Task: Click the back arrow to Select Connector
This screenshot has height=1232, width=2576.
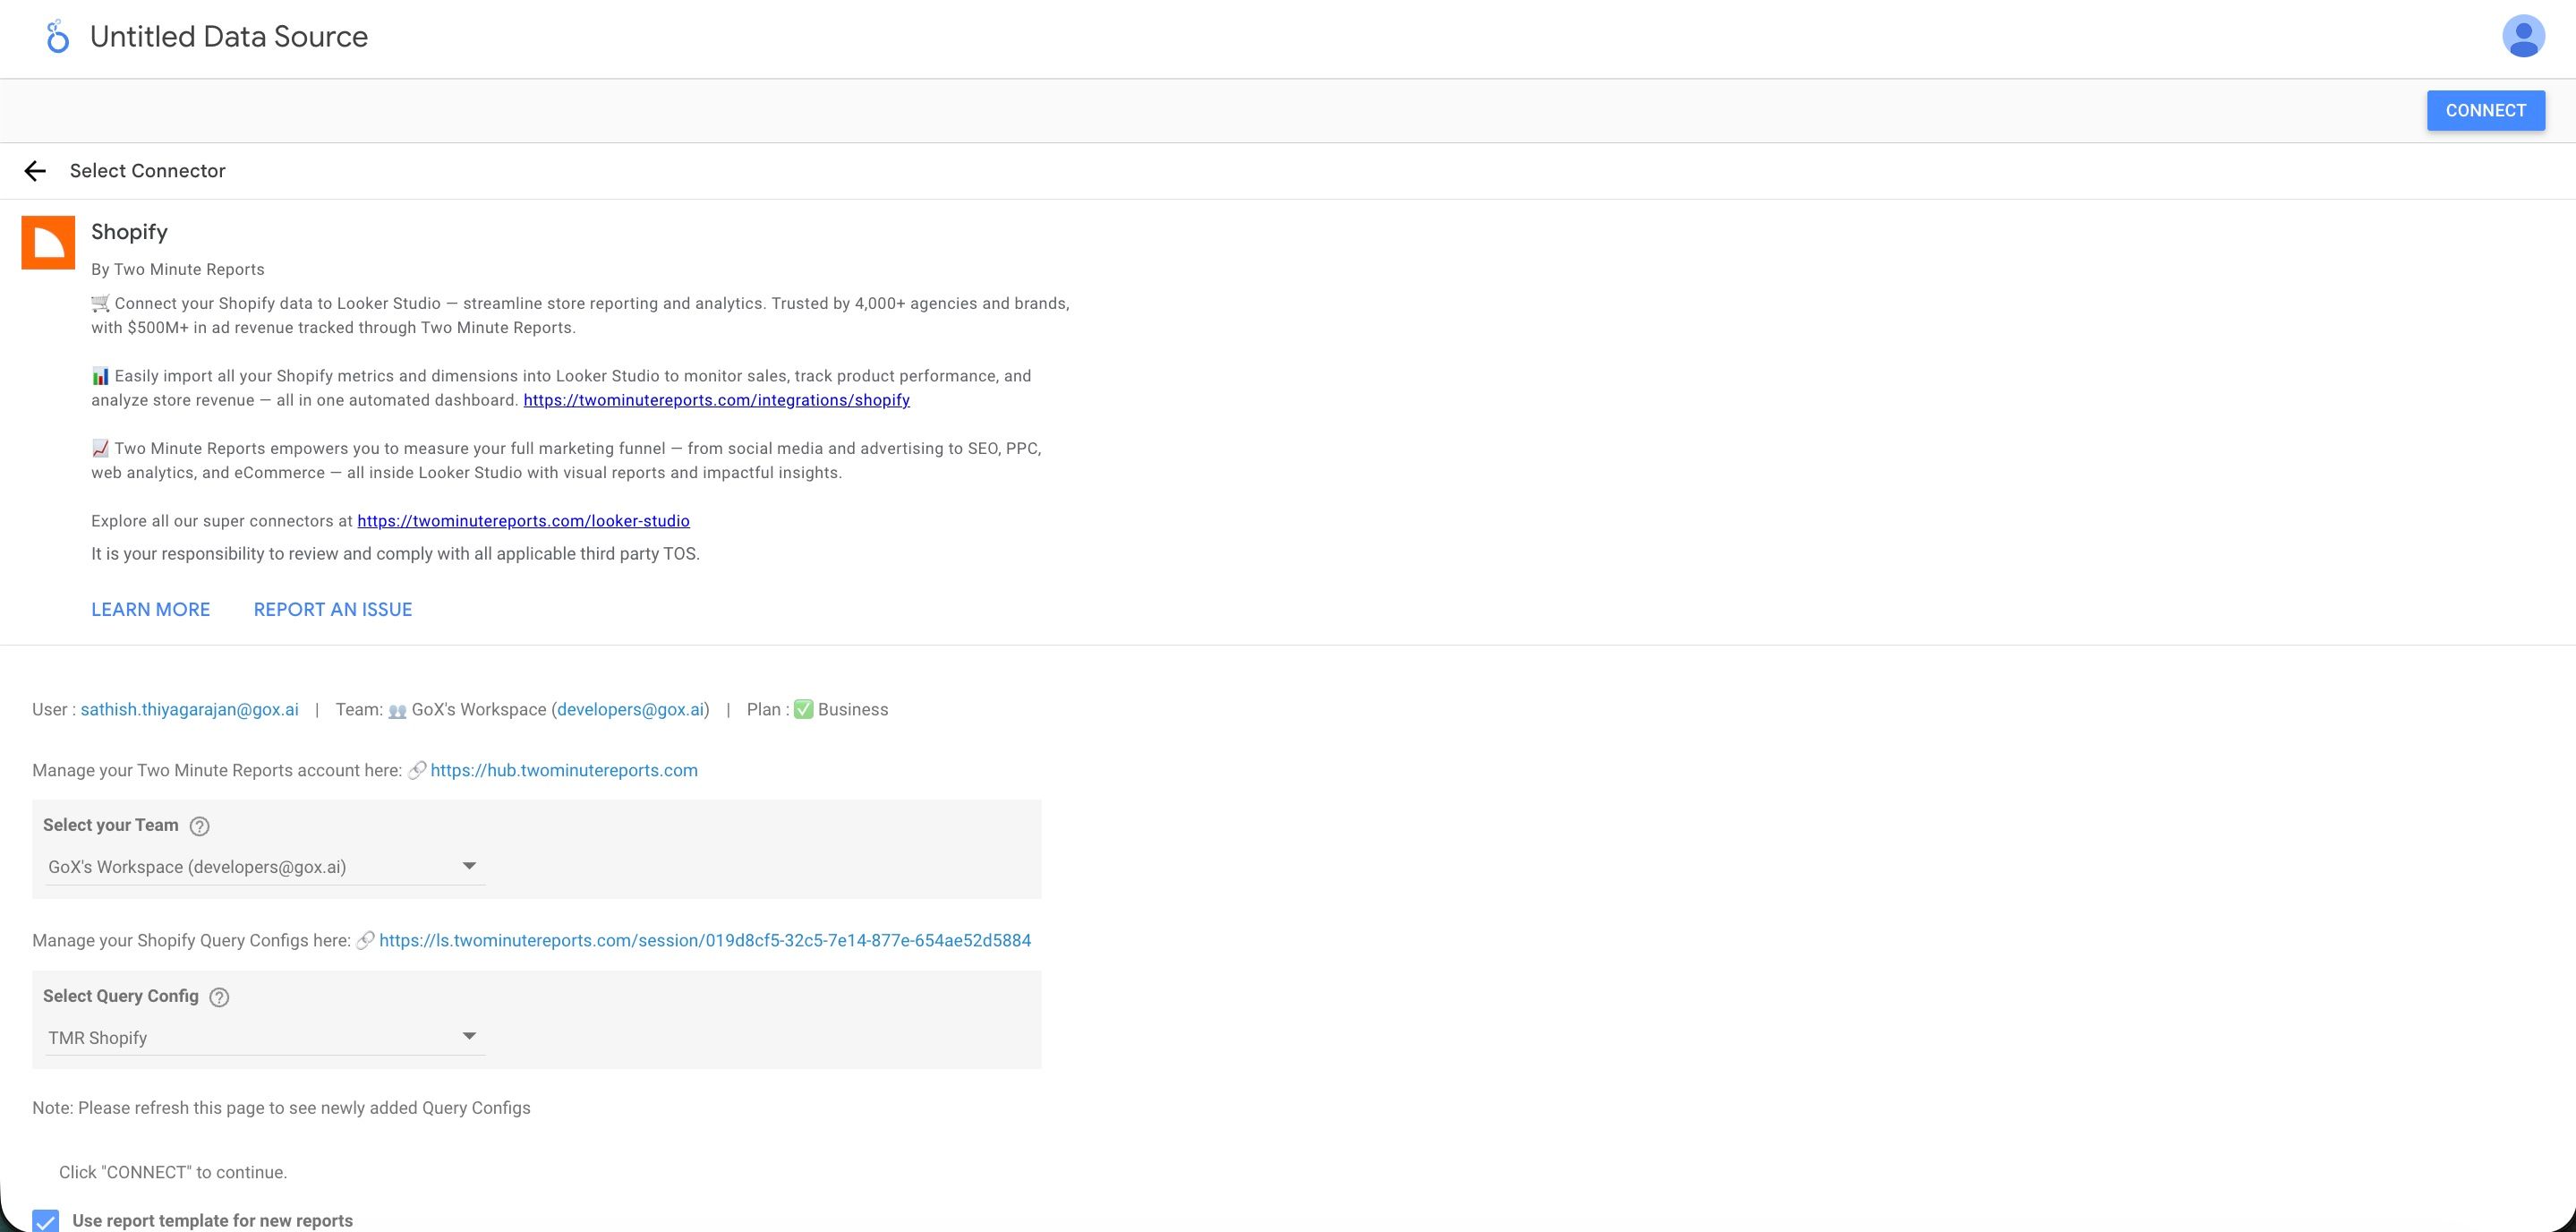Action: (x=36, y=170)
